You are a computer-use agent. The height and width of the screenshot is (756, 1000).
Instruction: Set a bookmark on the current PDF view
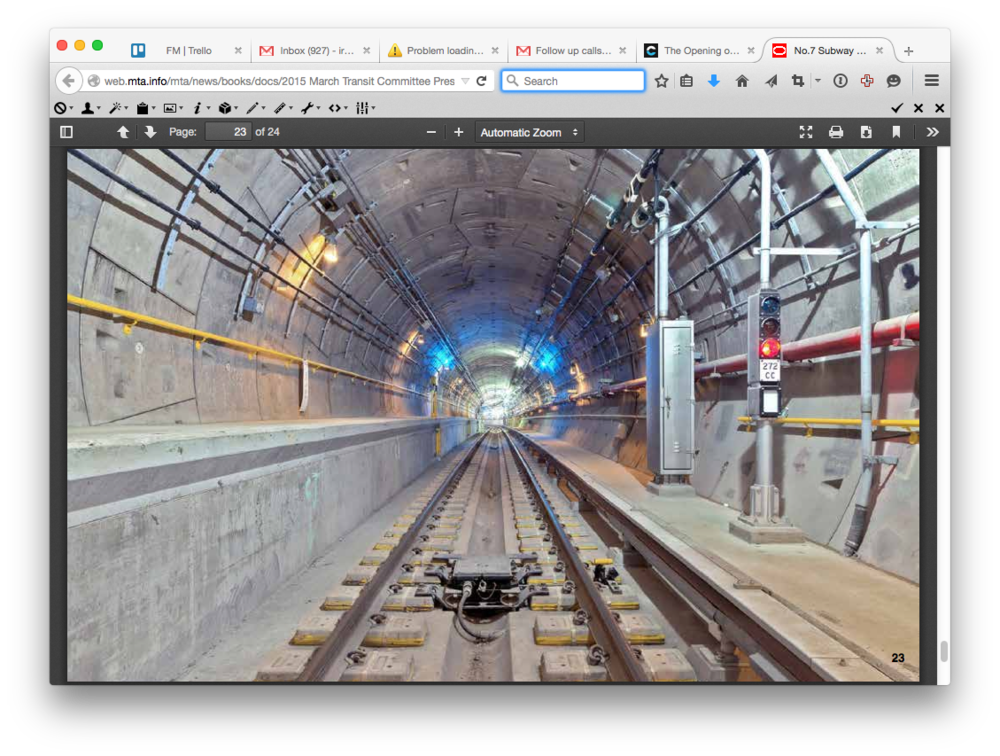[x=896, y=131]
